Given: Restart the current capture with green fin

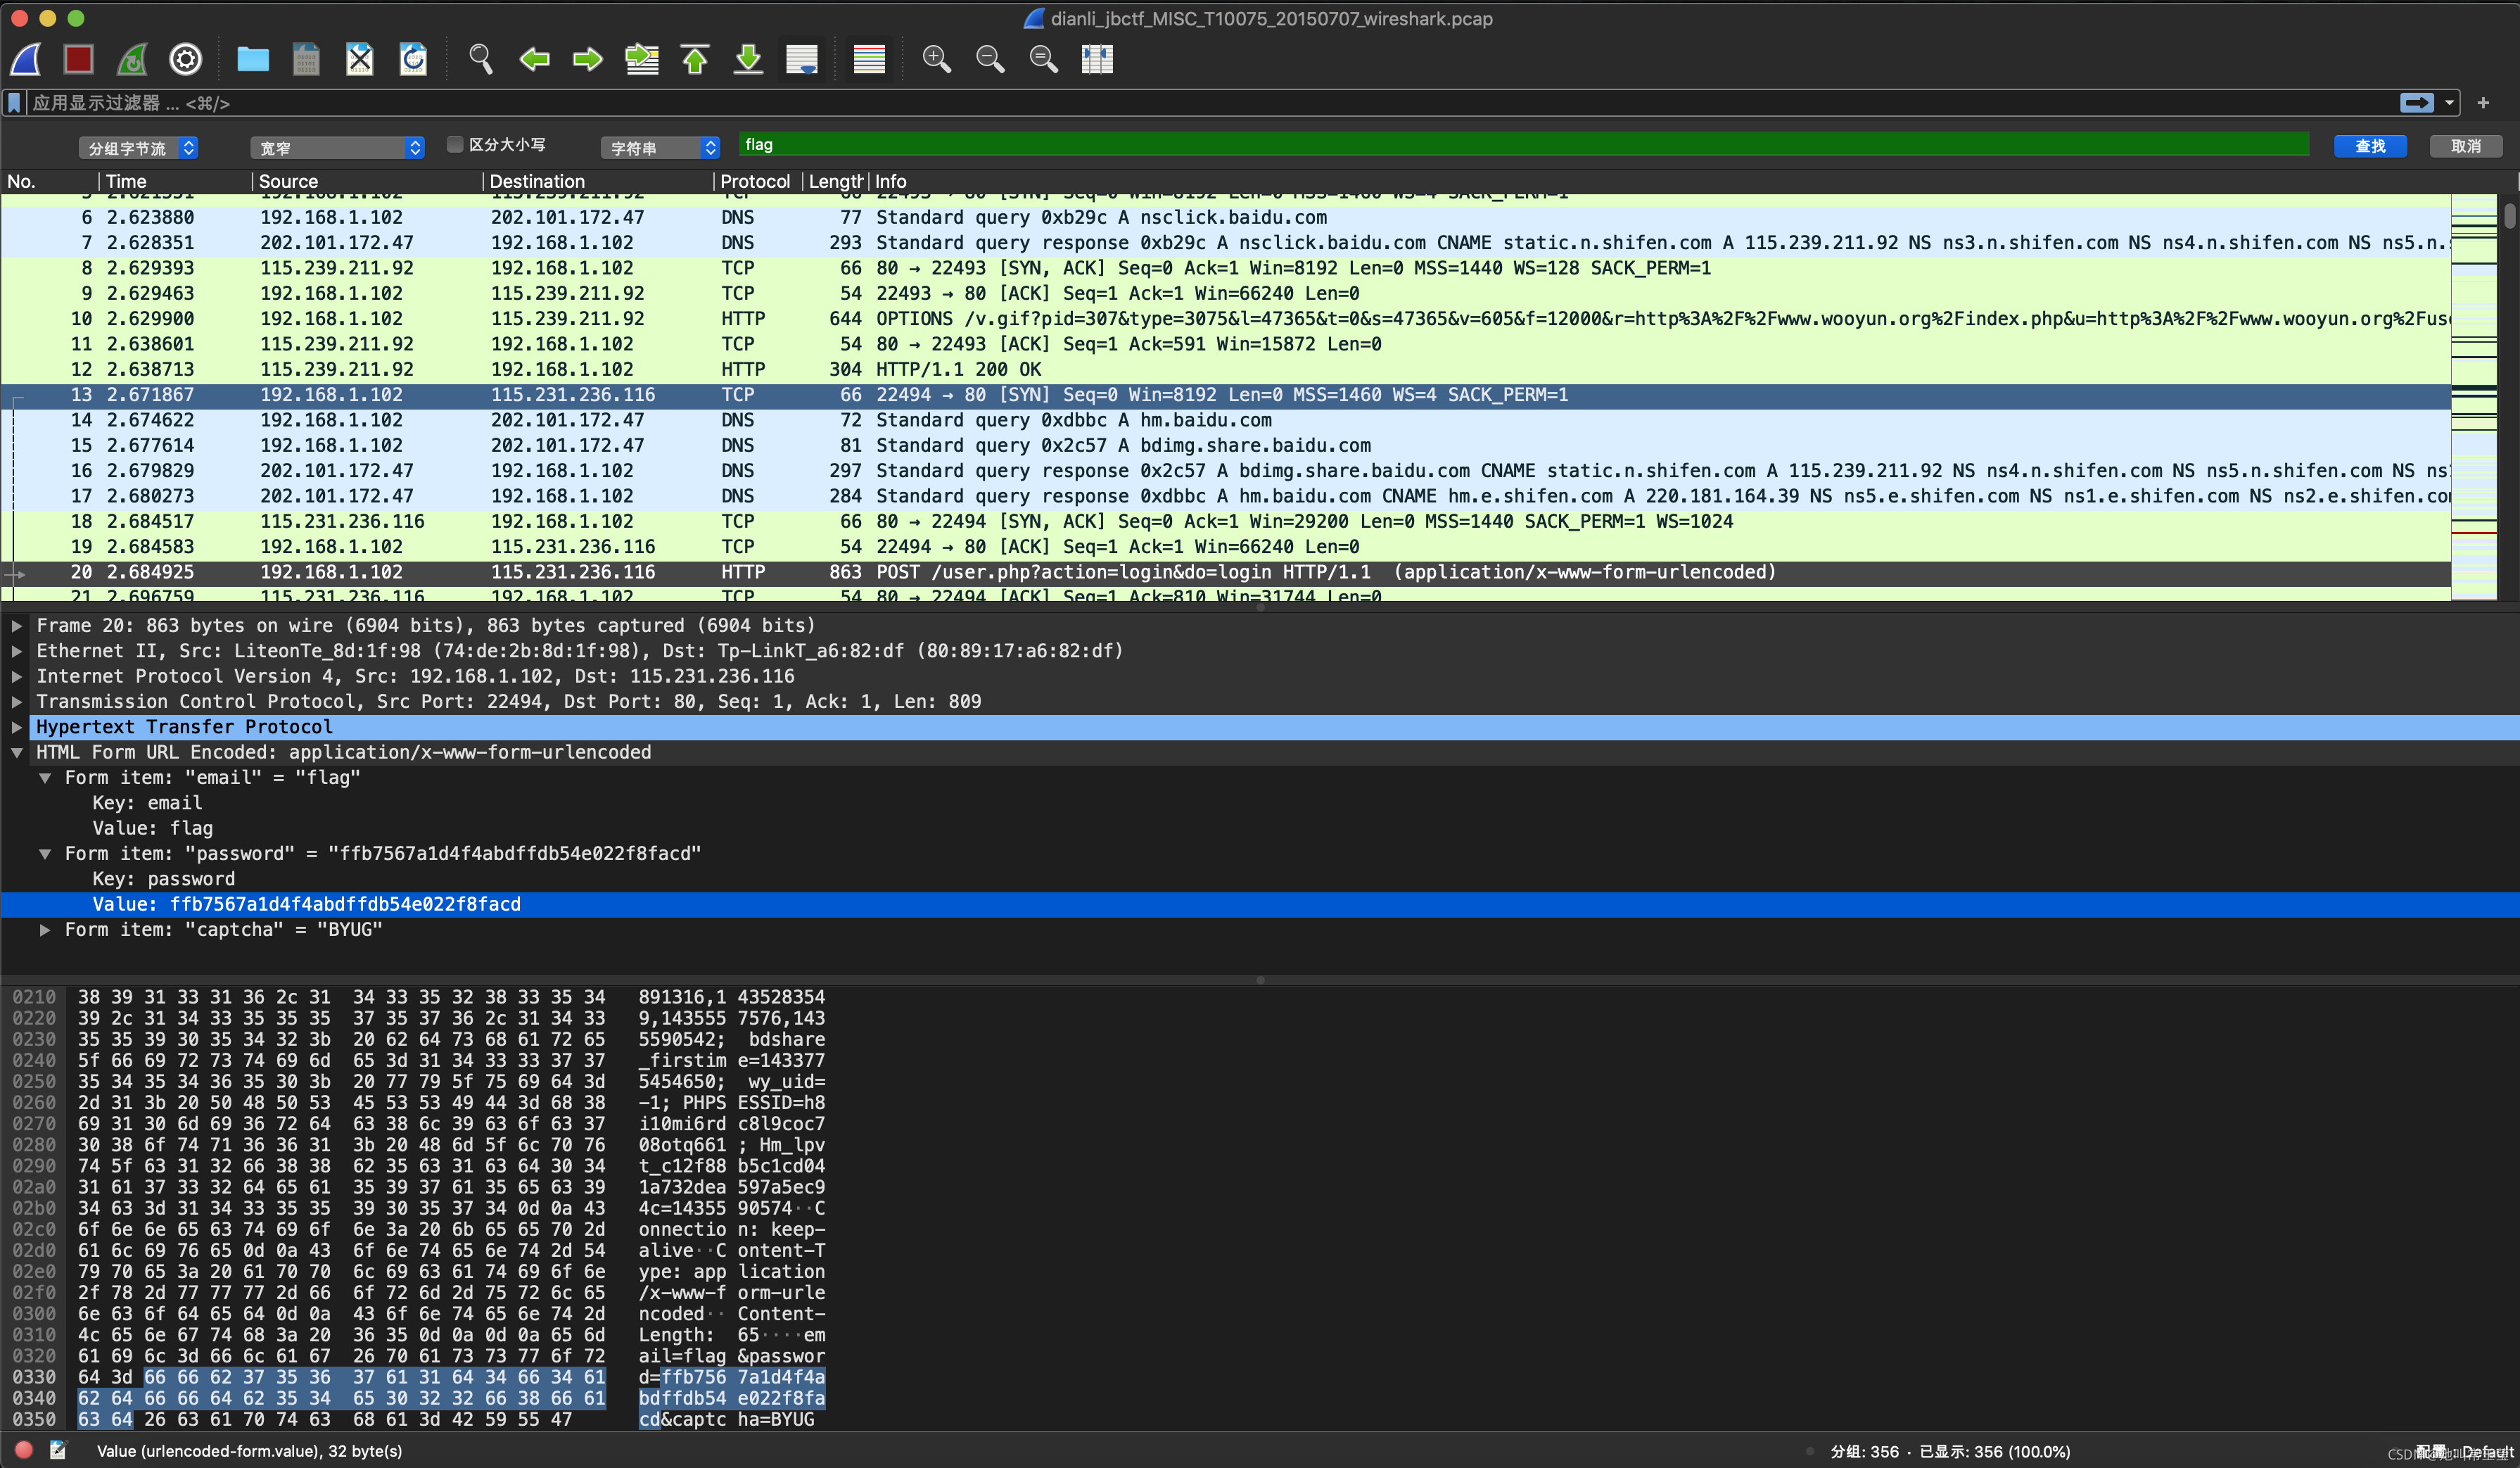Looking at the screenshot, I should coord(132,60).
